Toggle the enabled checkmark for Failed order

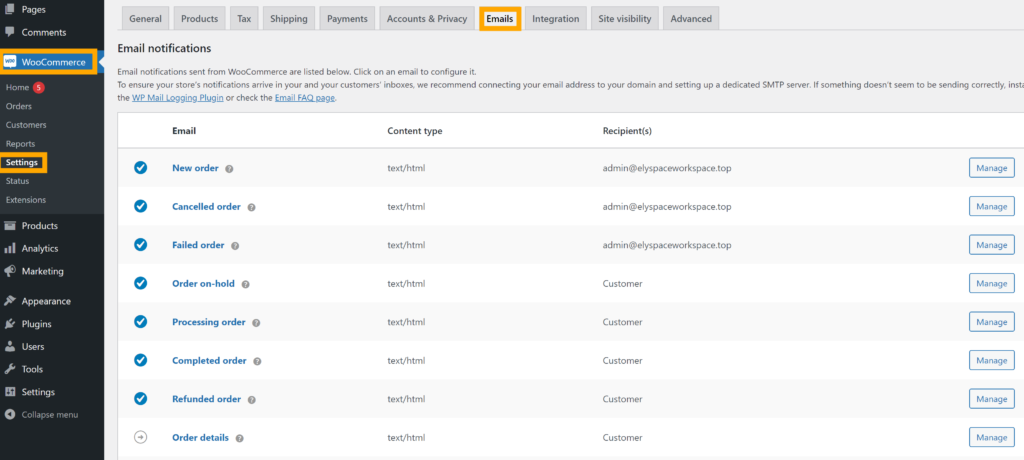coord(141,245)
